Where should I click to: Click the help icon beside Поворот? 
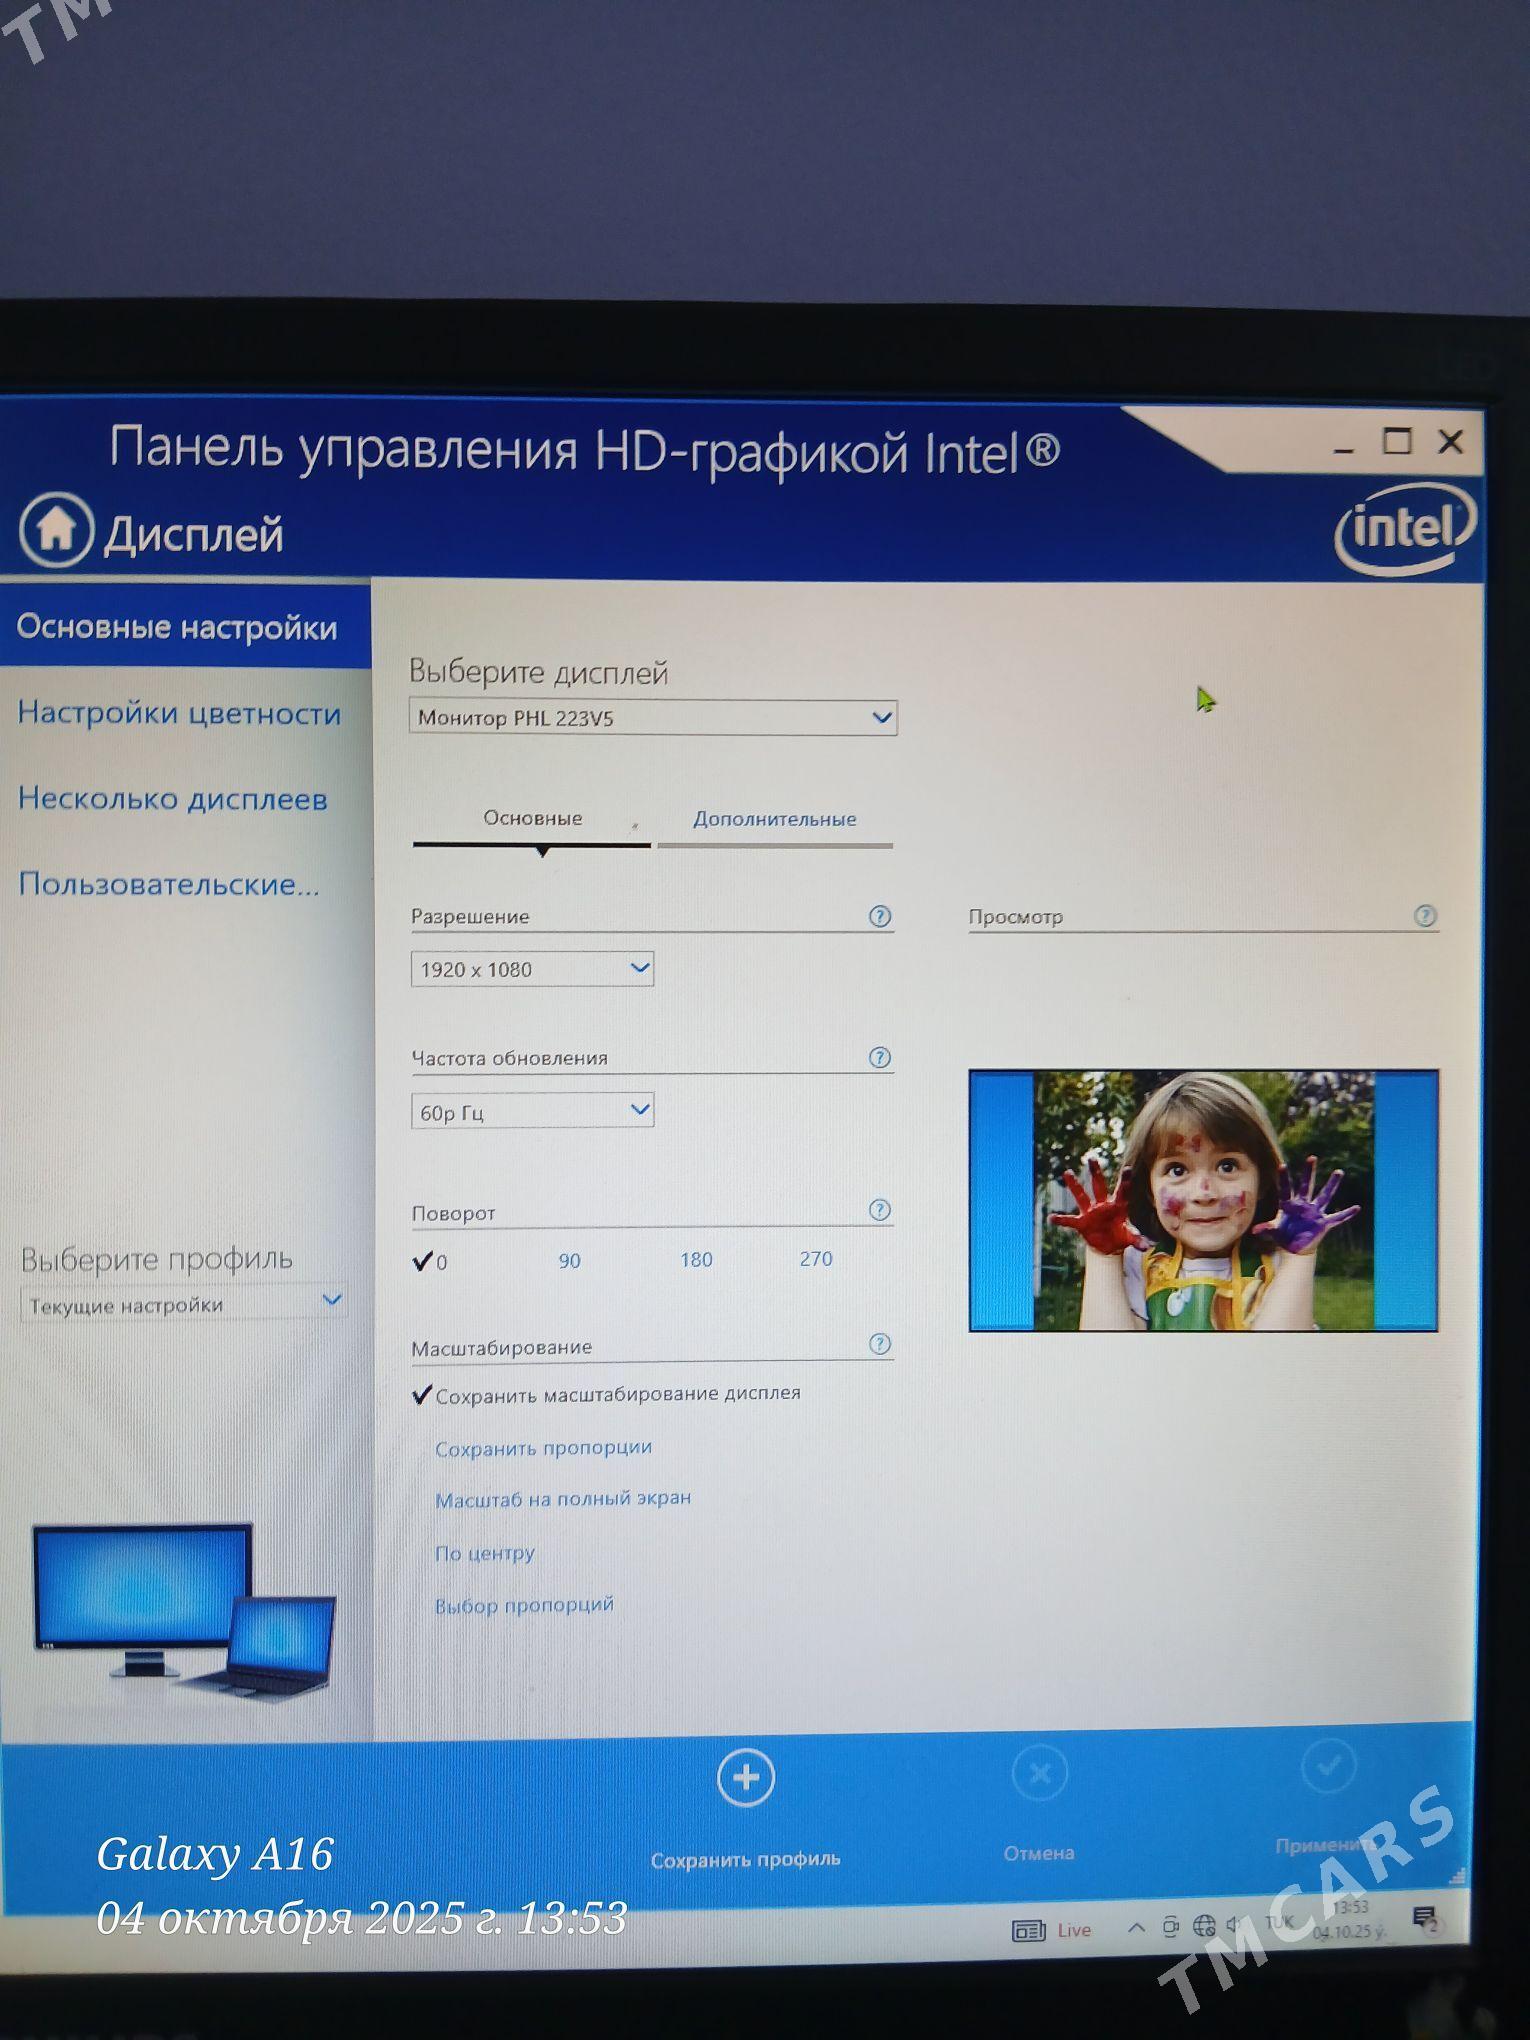(x=879, y=1210)
